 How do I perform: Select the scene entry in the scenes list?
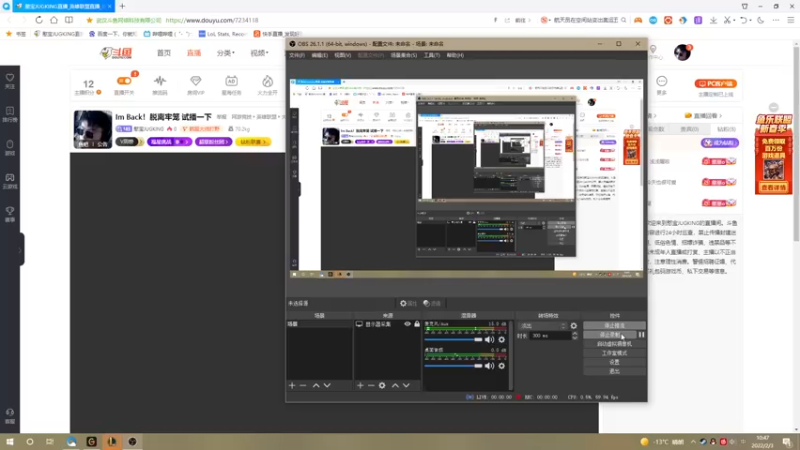(319, 324)
